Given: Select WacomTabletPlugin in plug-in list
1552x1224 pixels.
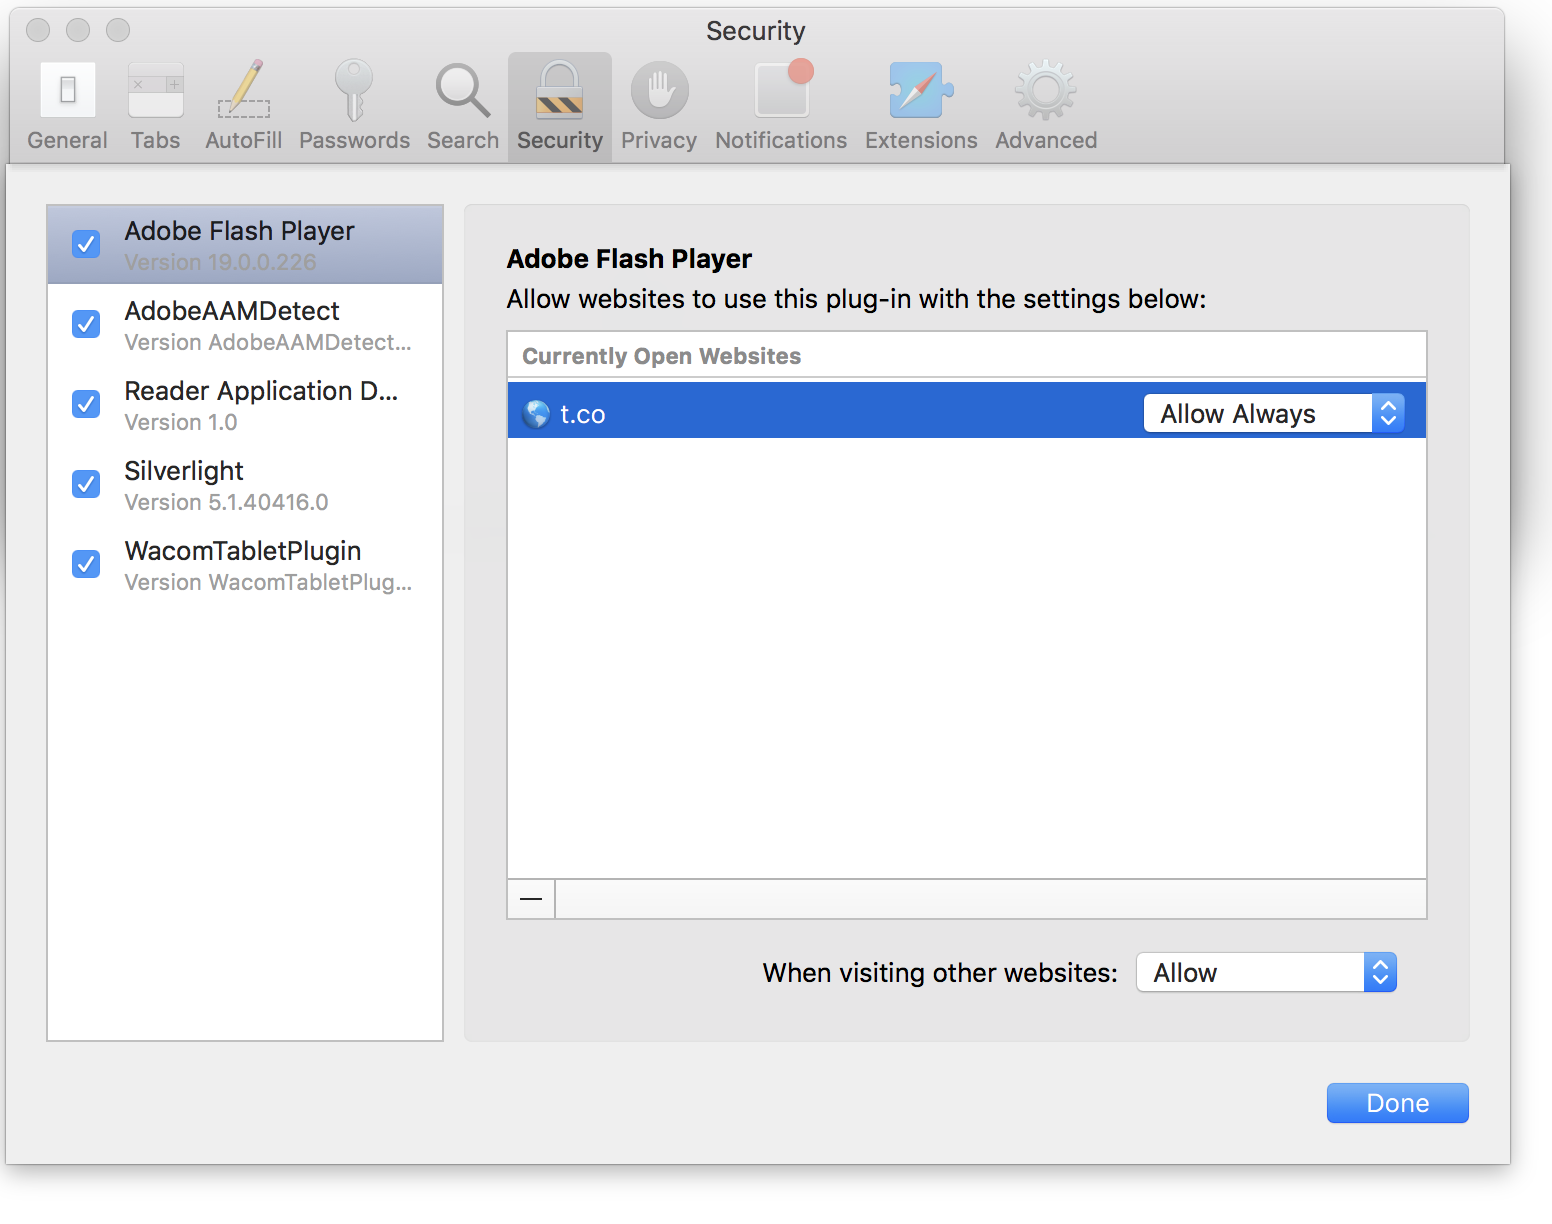Looking at the screenshot, I should coord(245,565).
